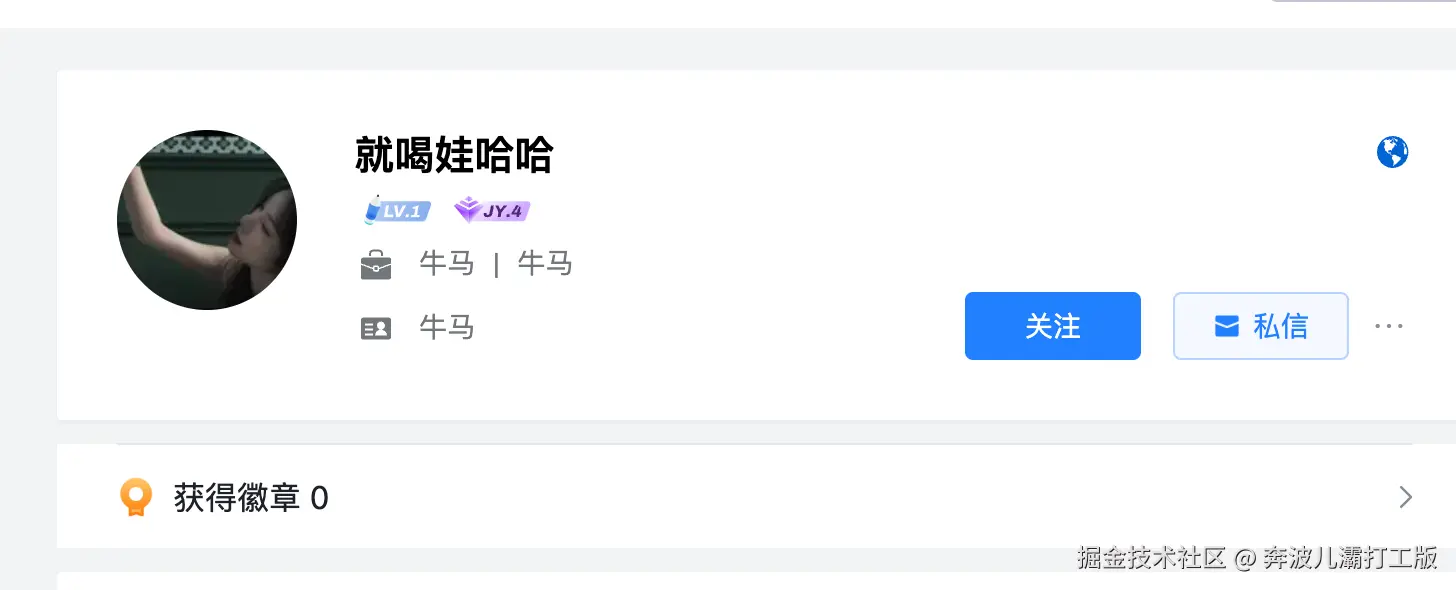Click the user's circular avatar photo

click(207, 219)
